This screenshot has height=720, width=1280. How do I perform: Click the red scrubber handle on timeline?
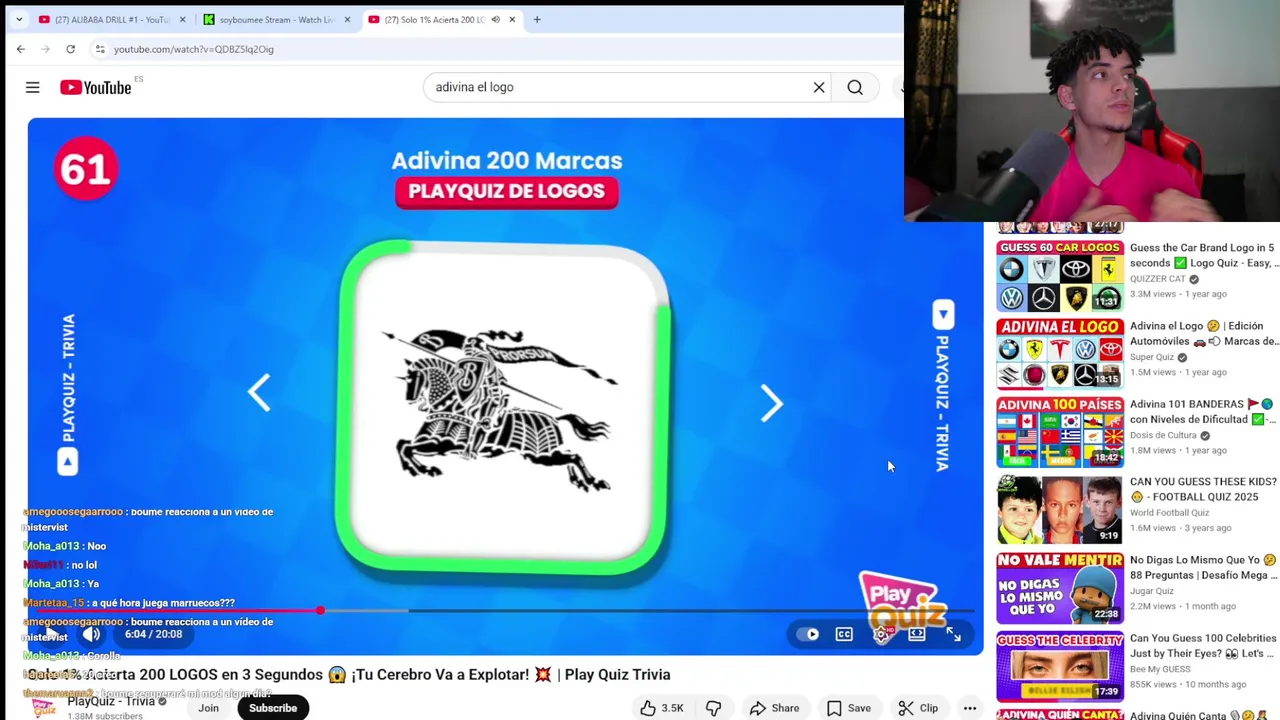point(320,610)
